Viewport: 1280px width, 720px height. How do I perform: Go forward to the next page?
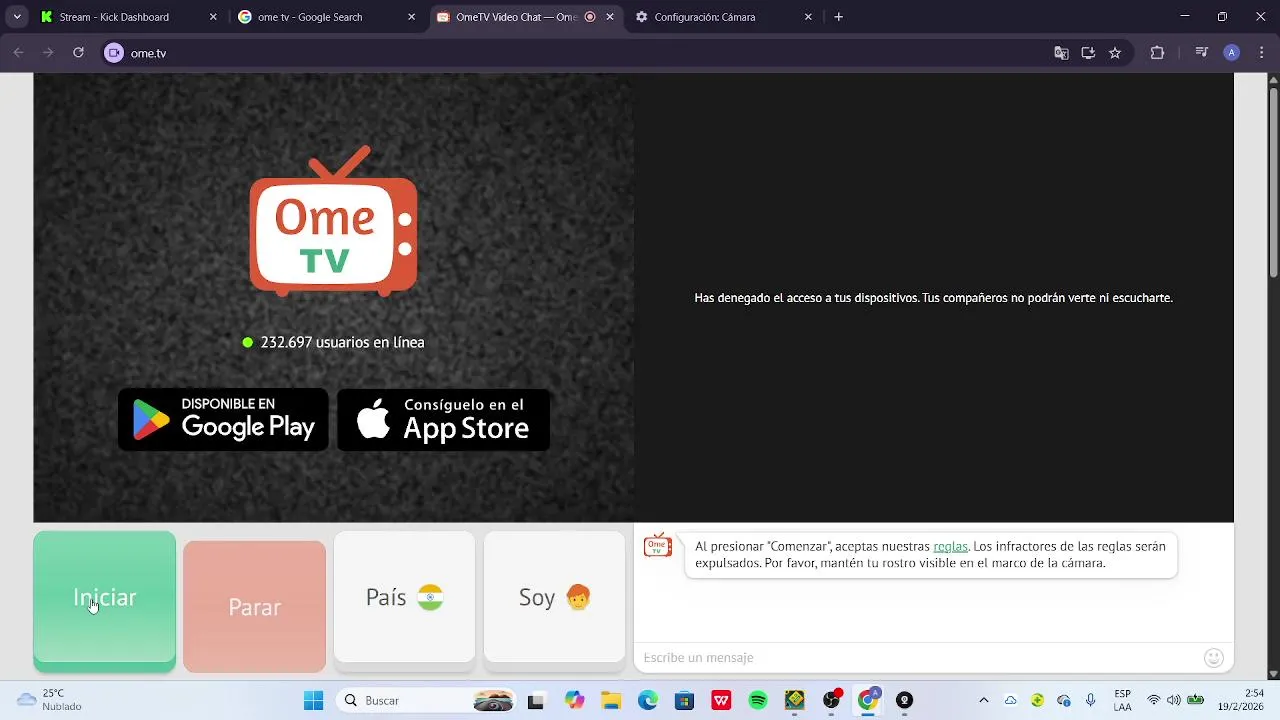coord(48,53)
